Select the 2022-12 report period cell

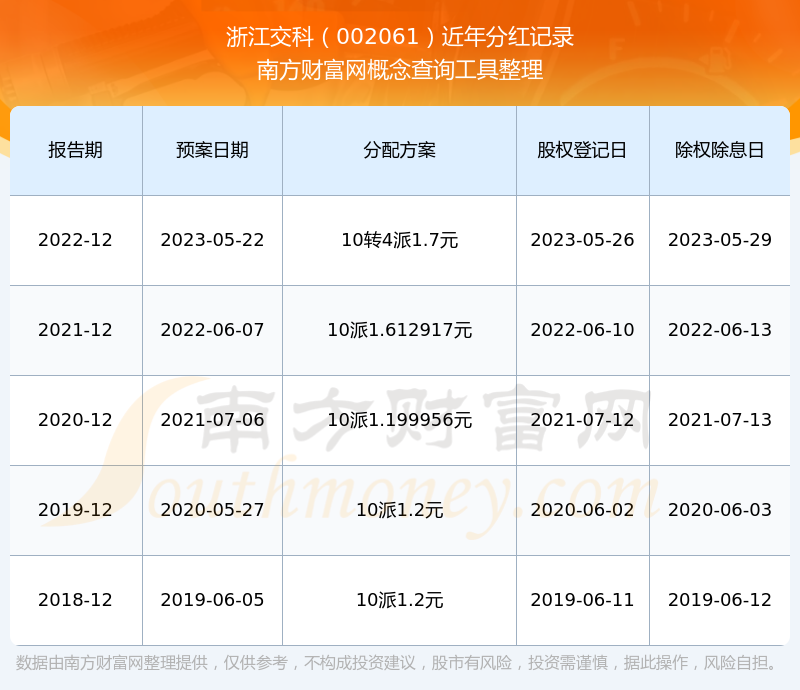(x=76, y=240)
